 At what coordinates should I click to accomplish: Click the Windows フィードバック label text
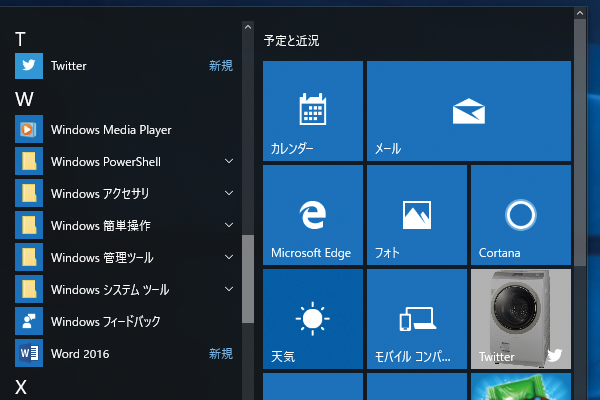pos(106,322)
